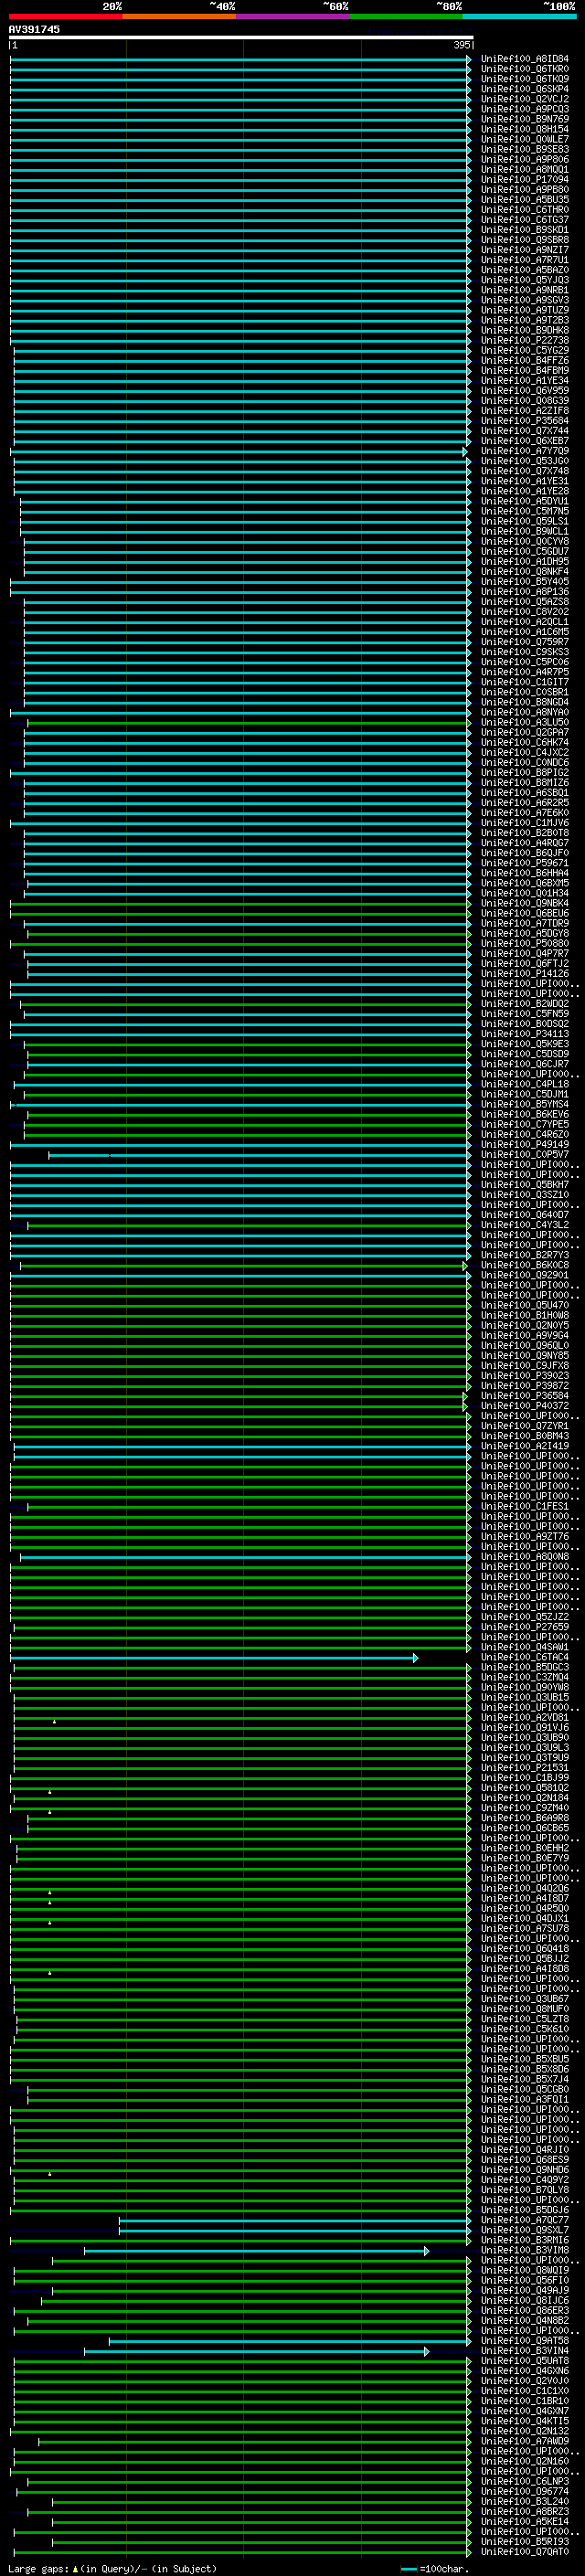Select the purple ~60% legend segment
The height and width of the screenshot is (2576, 585).
(292, 16)
